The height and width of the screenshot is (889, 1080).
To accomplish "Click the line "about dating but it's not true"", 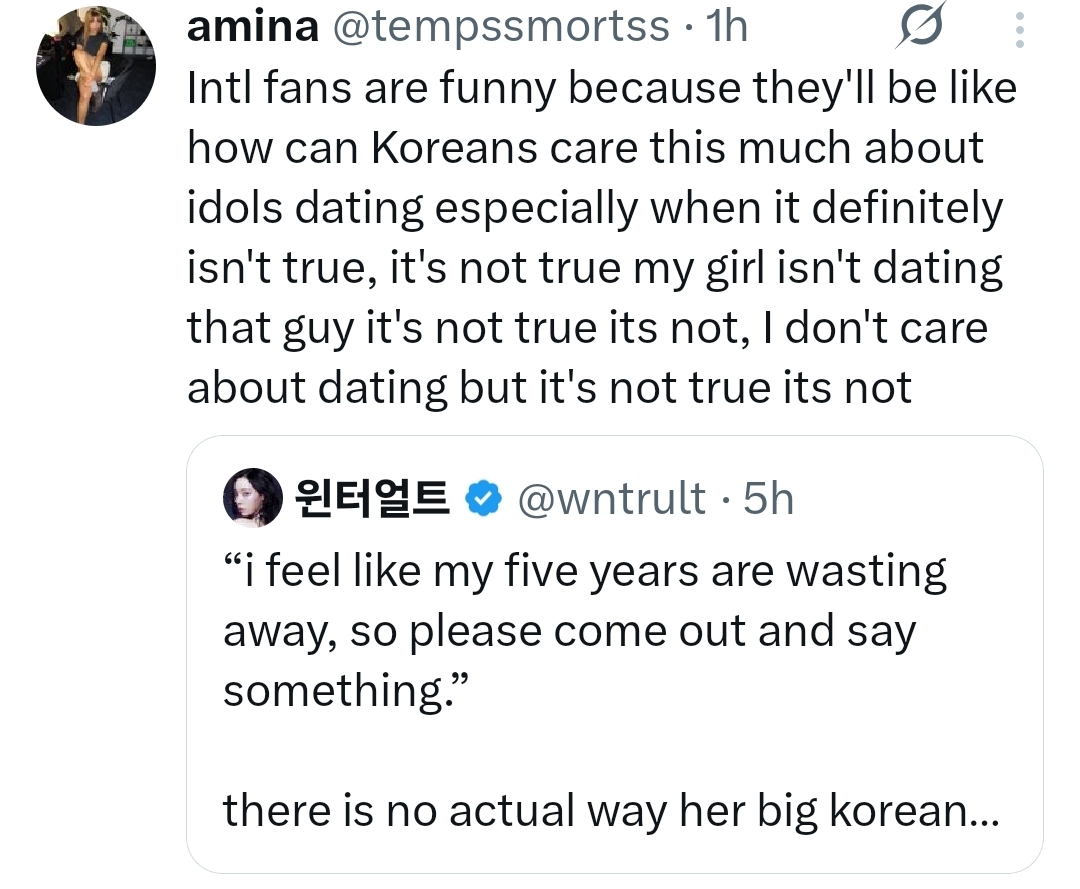I will click(550, 388).
